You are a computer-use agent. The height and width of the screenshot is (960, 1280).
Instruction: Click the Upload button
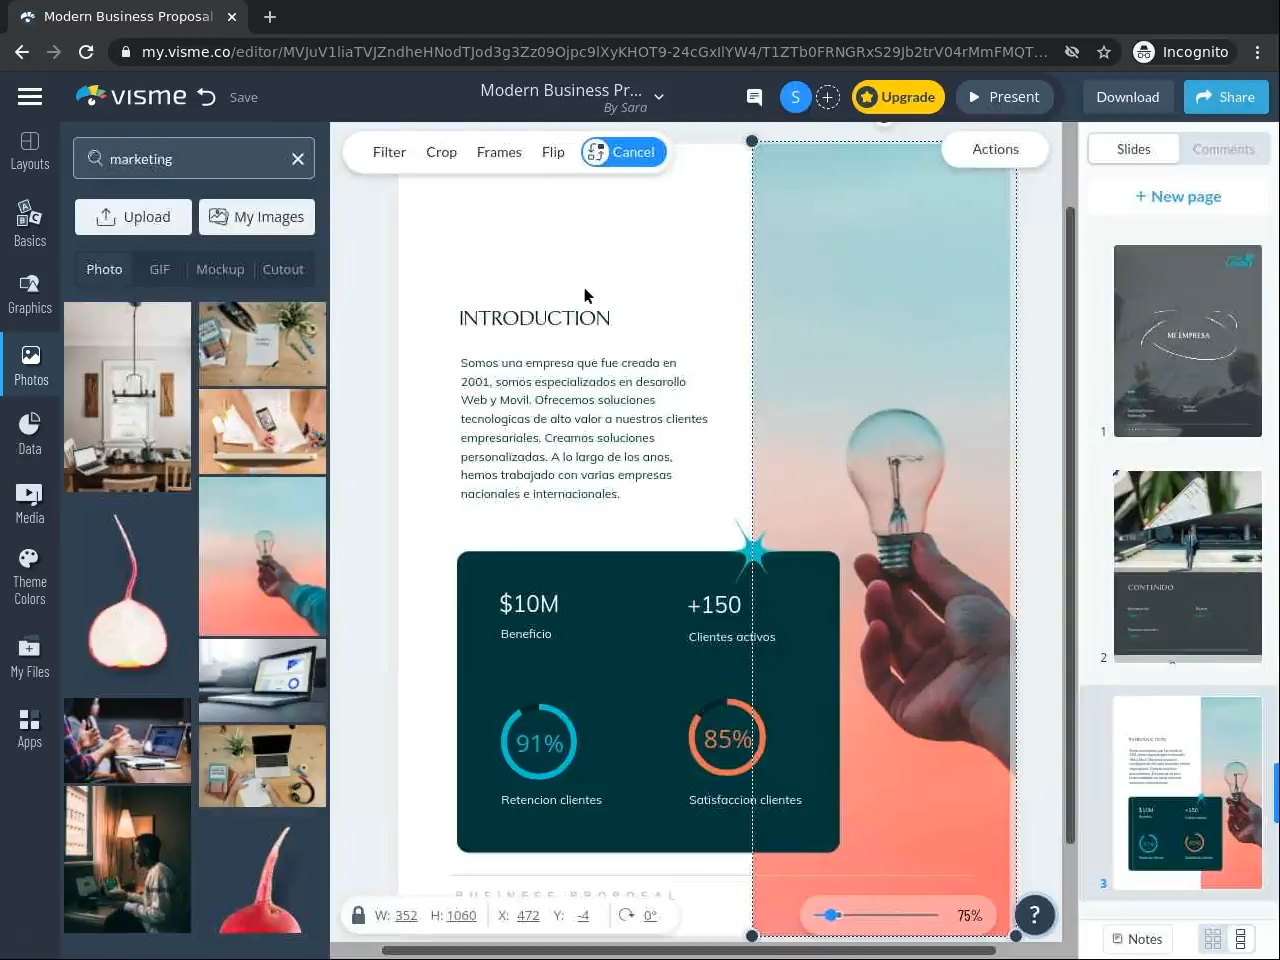pos(133,217)
